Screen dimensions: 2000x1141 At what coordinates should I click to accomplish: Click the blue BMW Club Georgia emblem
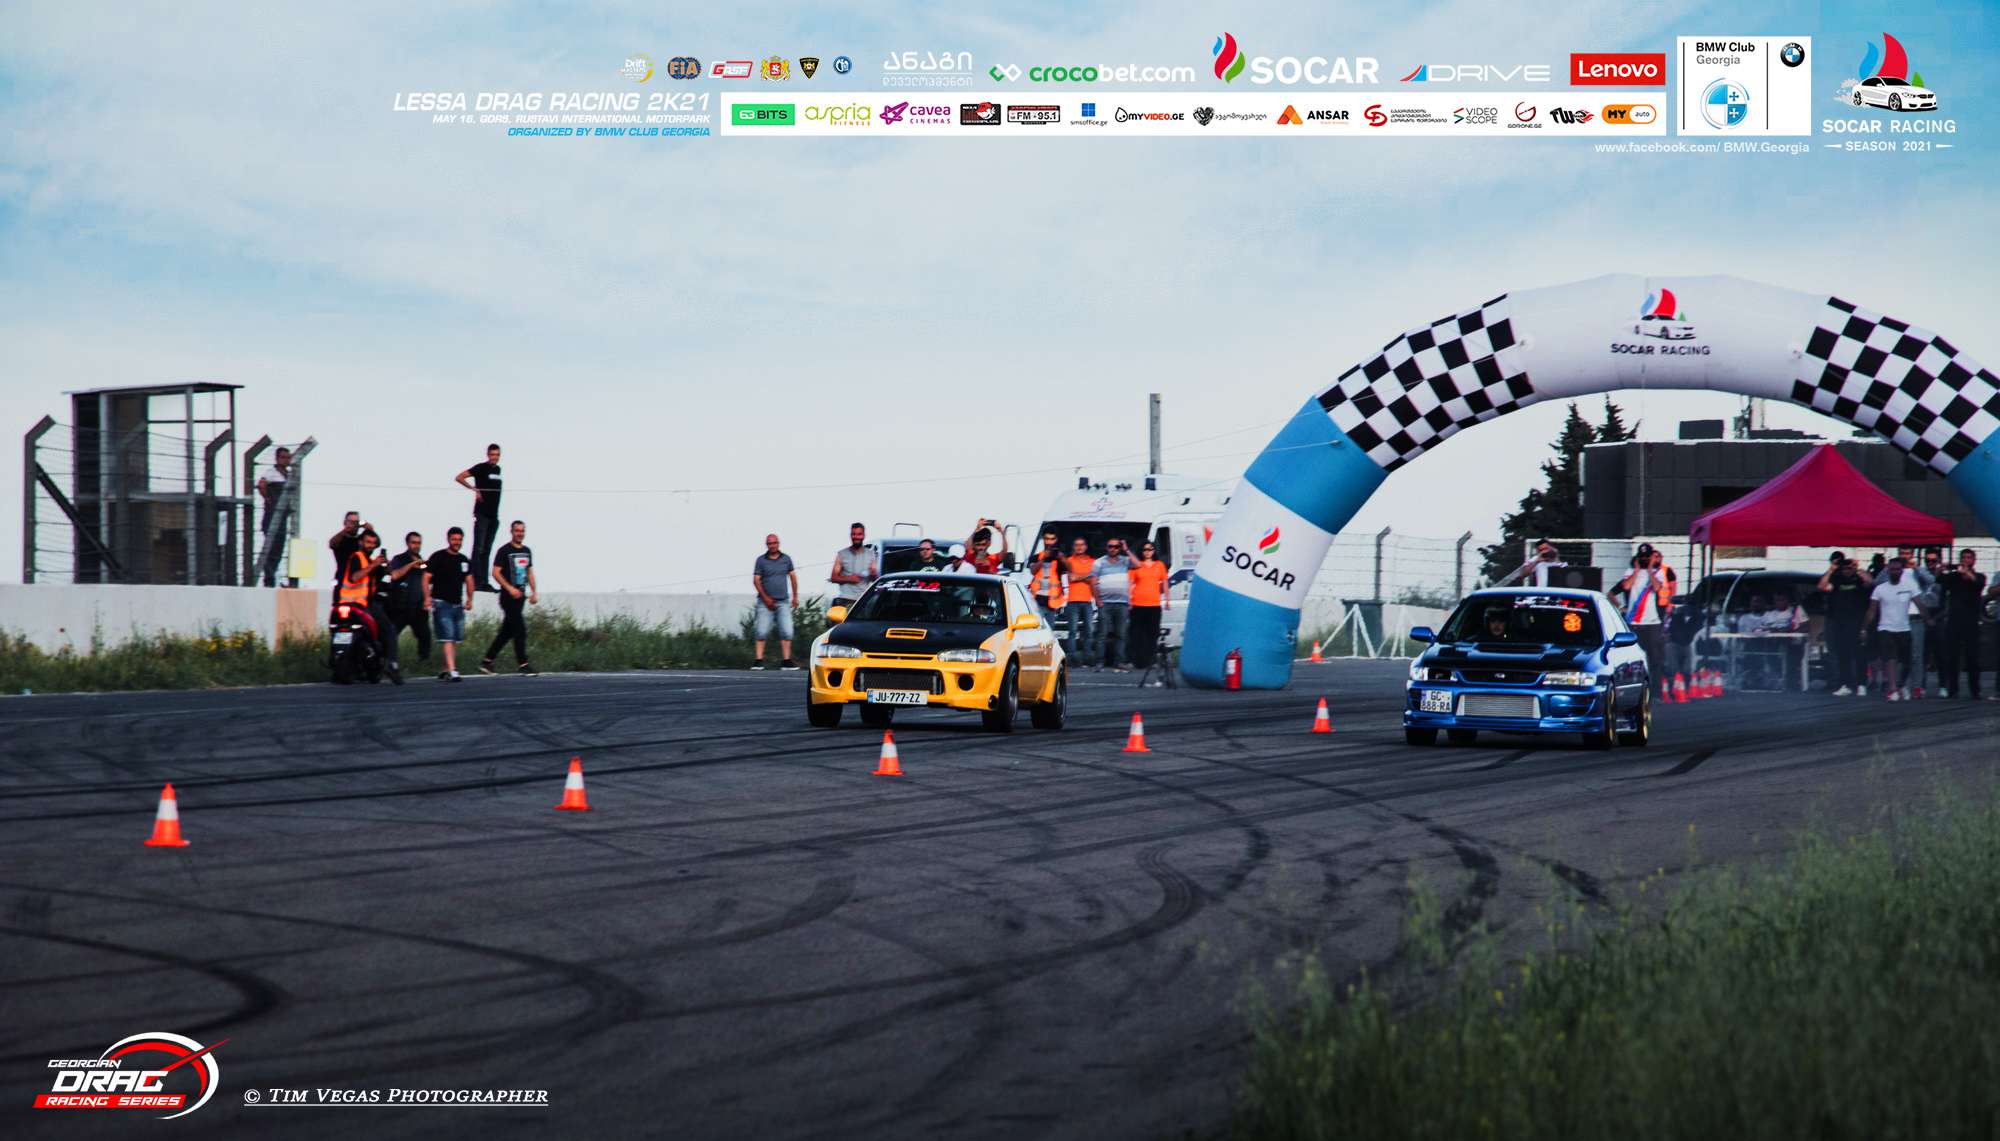pyautogui.click(x=1725, y=103)
